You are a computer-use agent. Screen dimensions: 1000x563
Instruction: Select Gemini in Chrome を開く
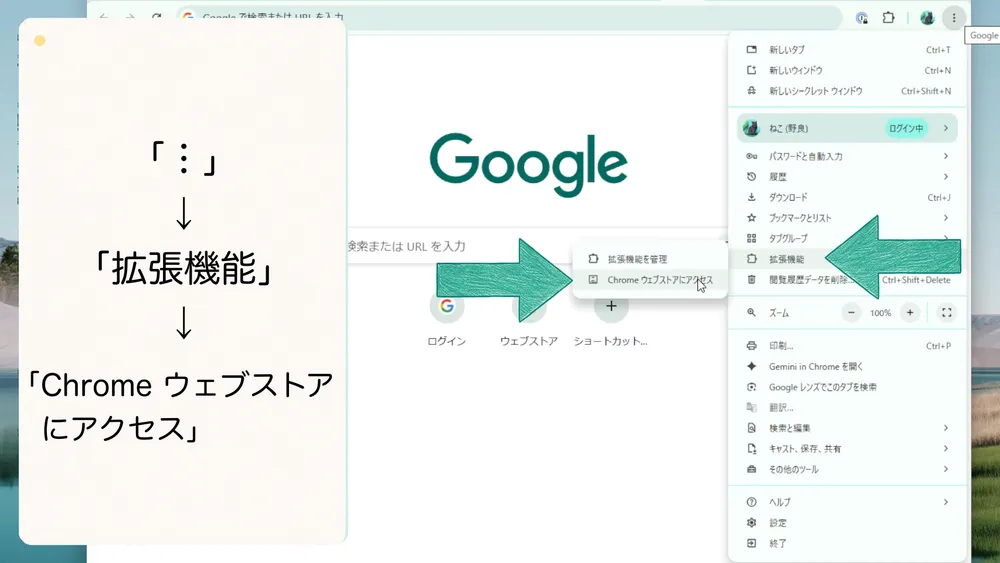coord(847,366)
